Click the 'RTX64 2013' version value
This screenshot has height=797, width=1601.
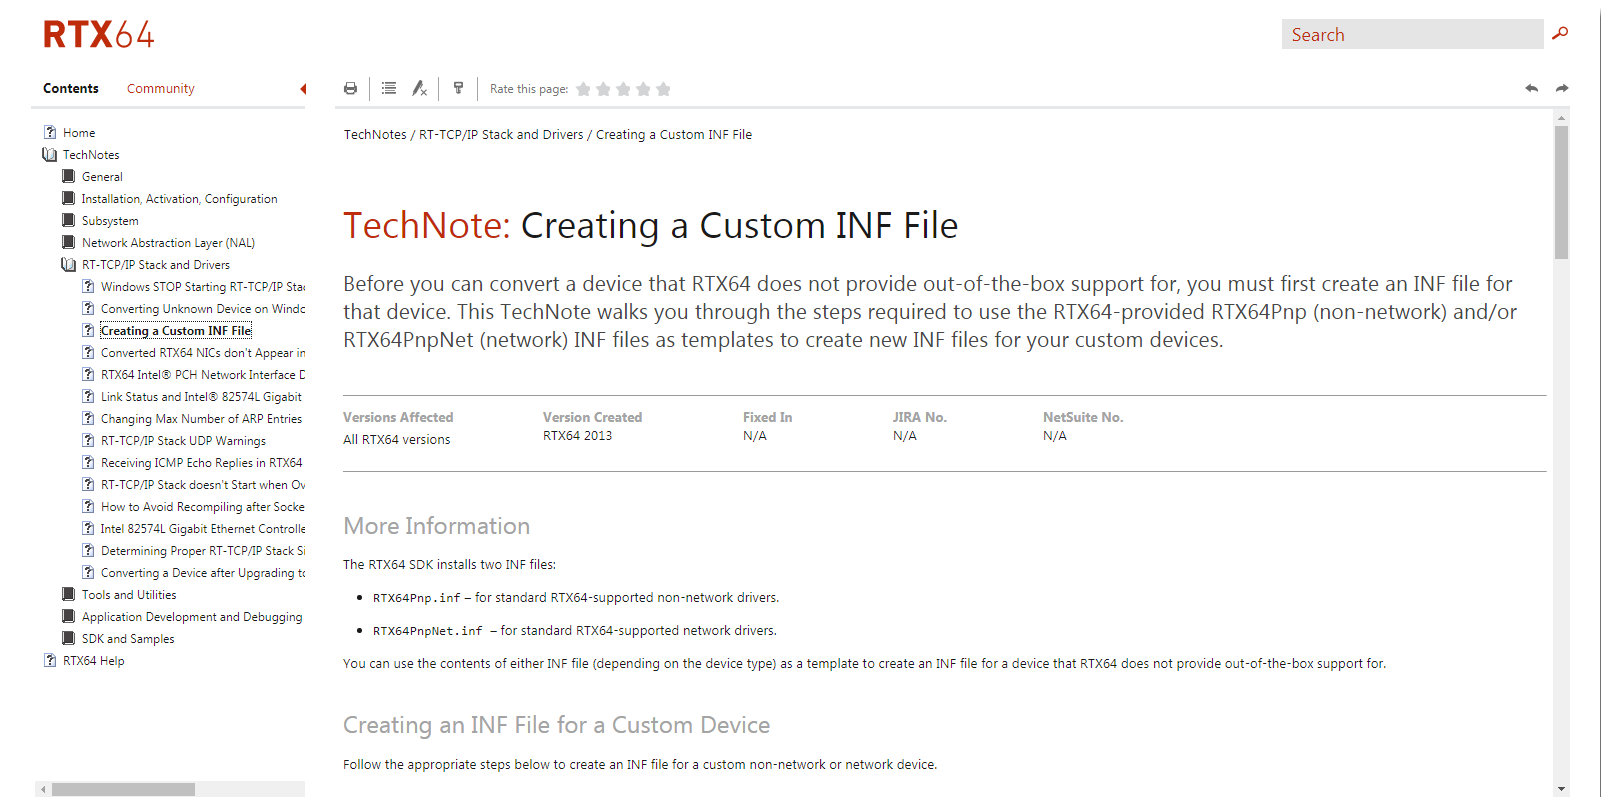[577, 435]
